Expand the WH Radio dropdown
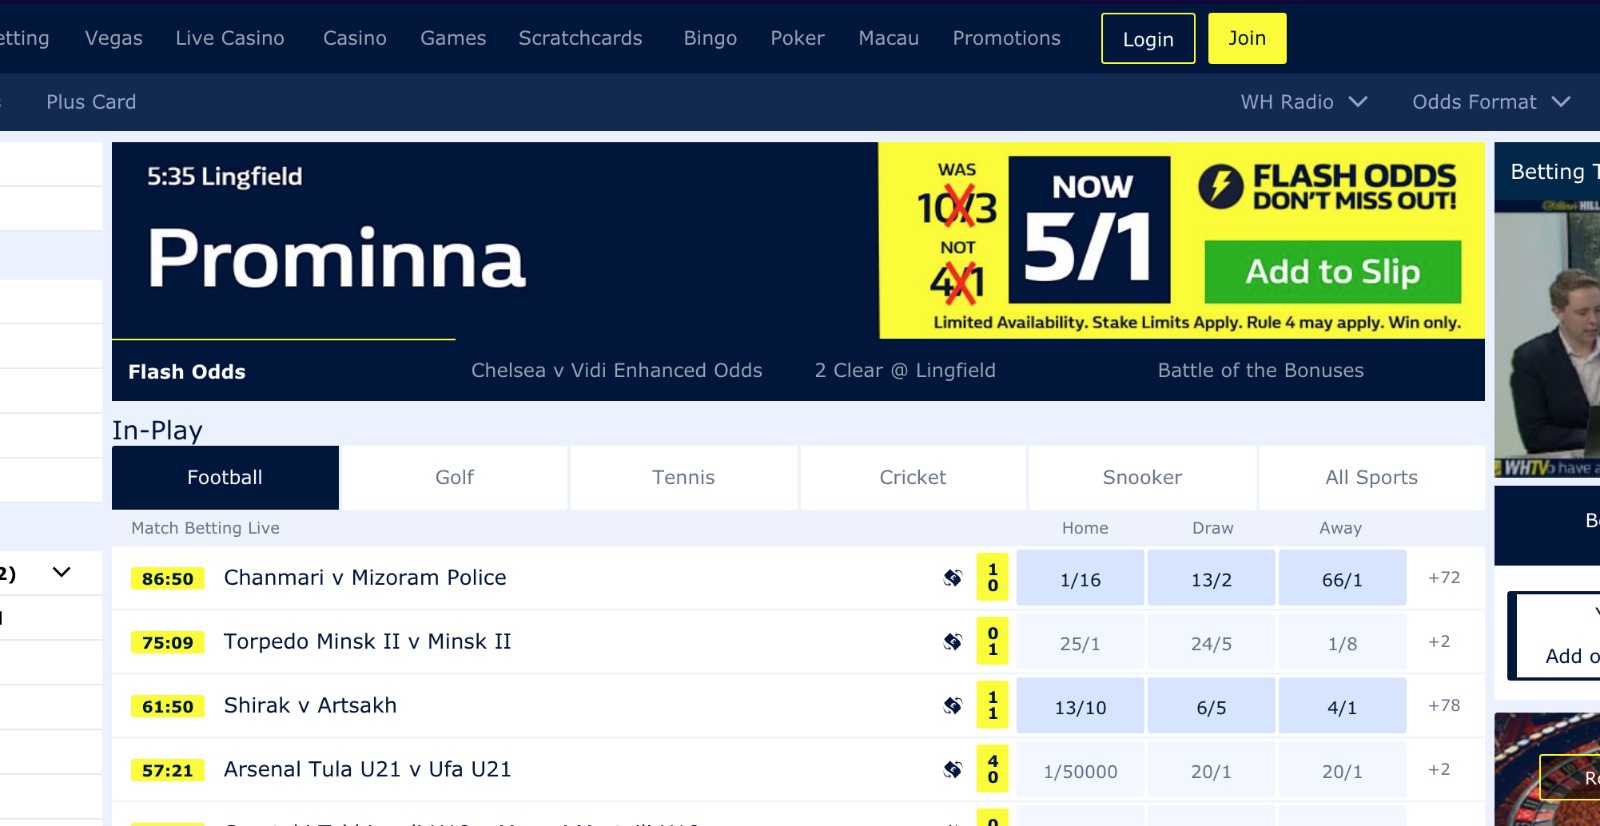This screenshot has height=826, width=1600. 1304,102
